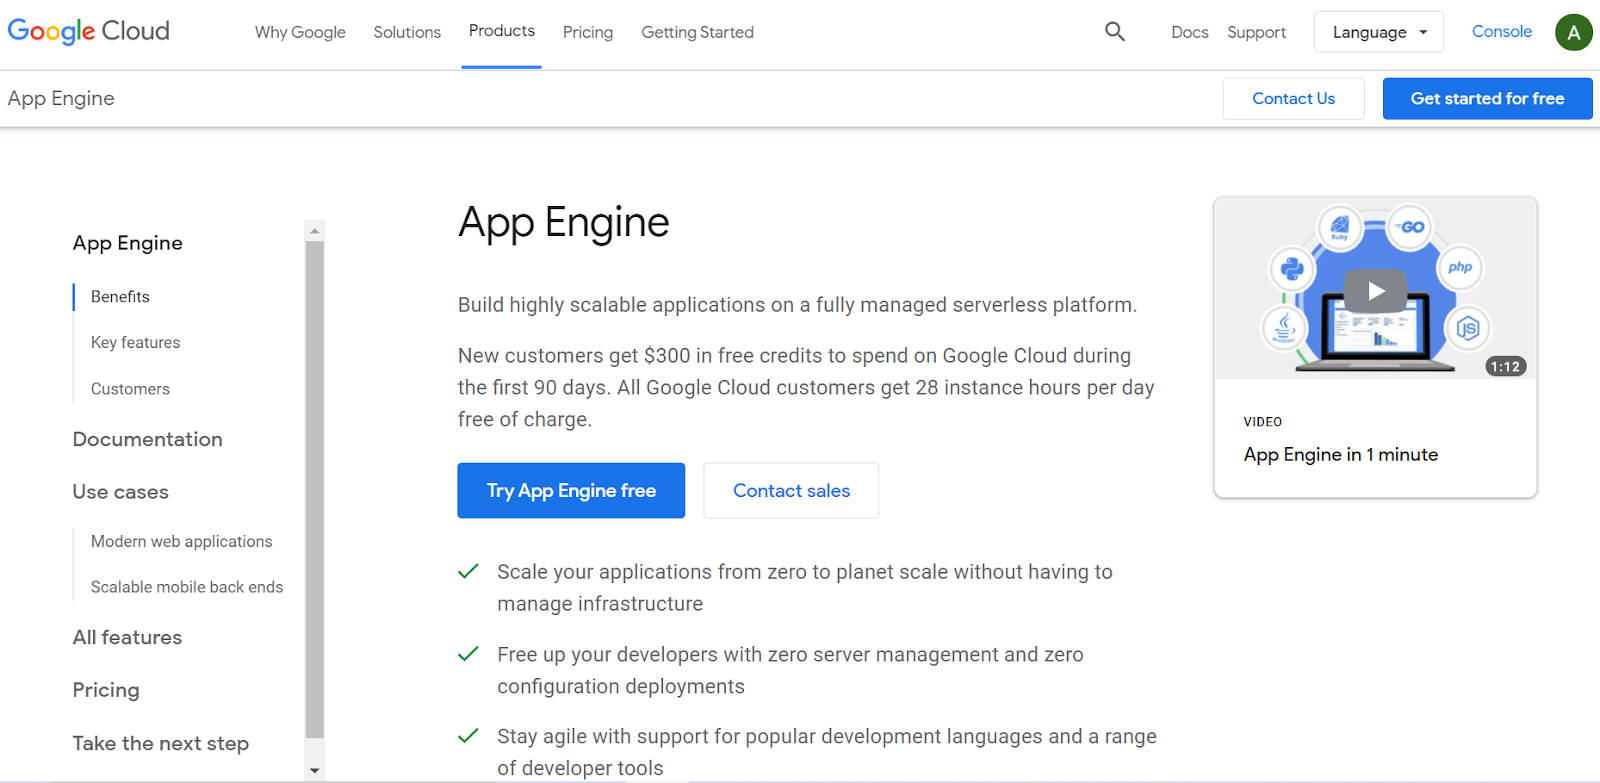Click the Try App Engine free button
Screen dimensions: 1600x783
pyautogui.click(x=571, y=491)
